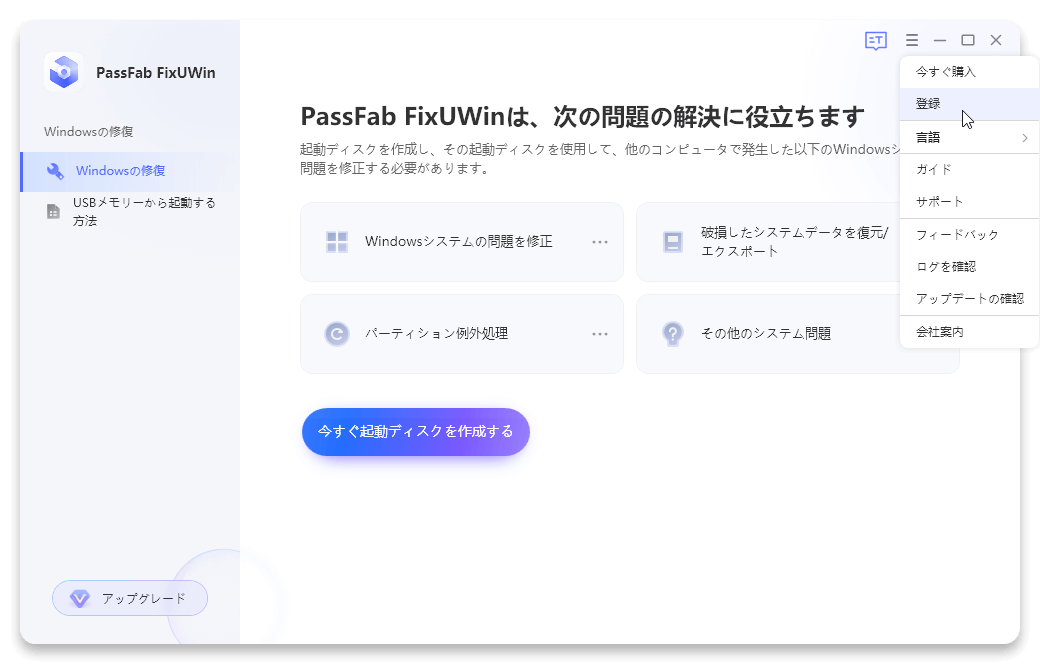Click the document icon beside USBメモリーから起動する方法
1040x664 pixels.
[54, 212]
